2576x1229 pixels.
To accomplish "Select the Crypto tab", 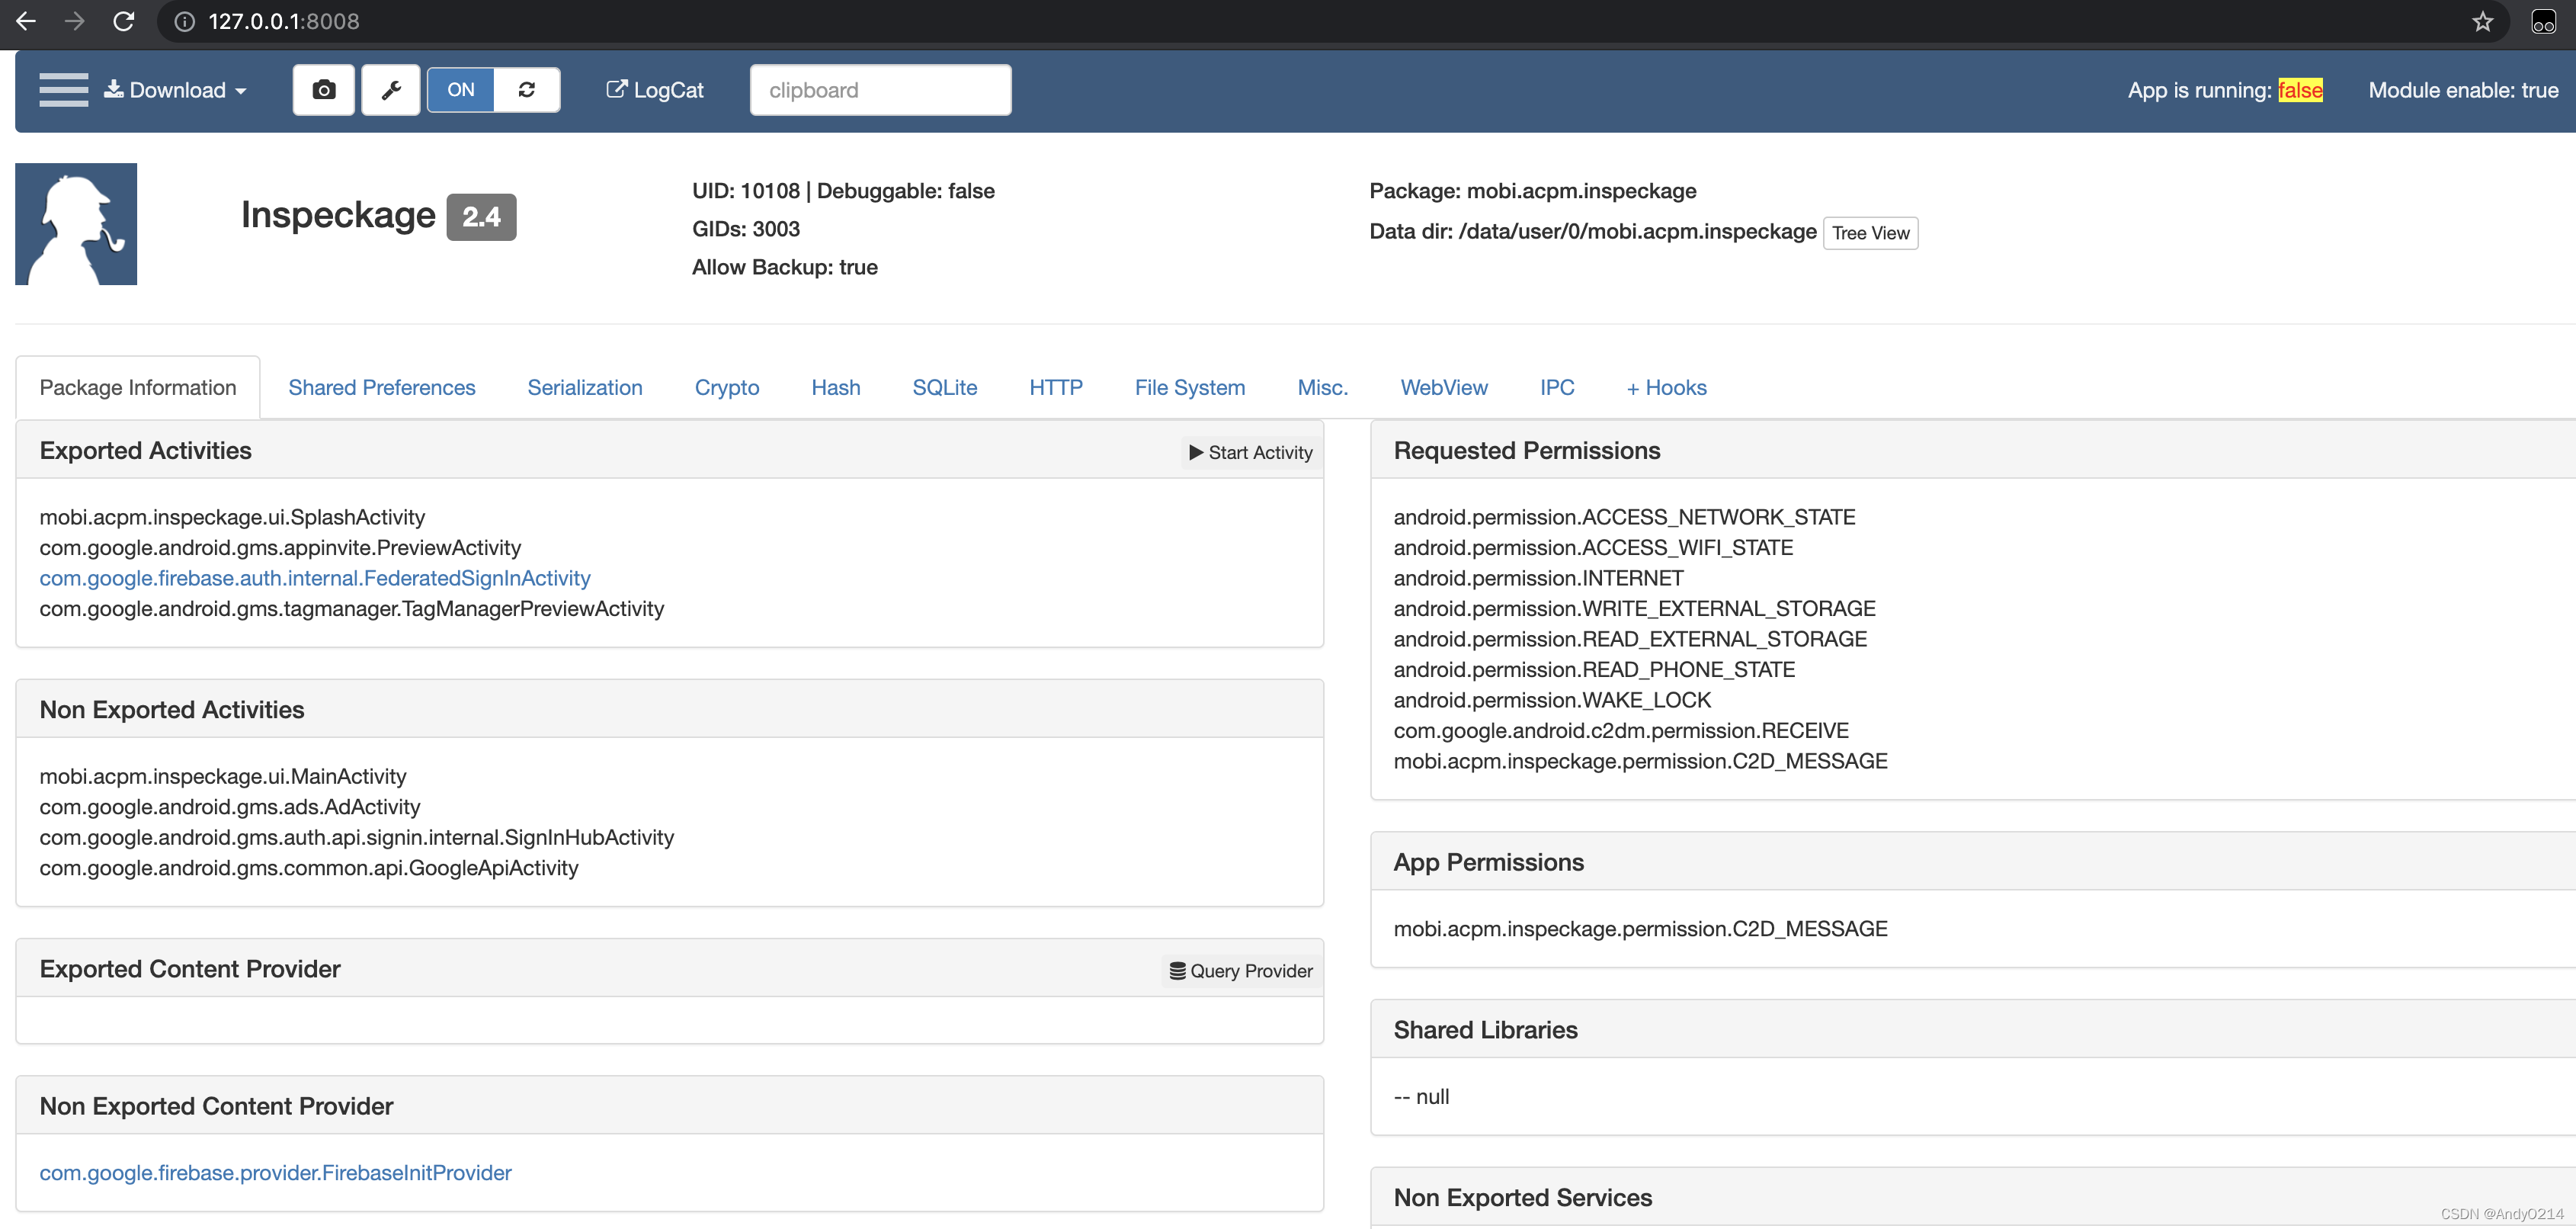I will coord(726,387).
